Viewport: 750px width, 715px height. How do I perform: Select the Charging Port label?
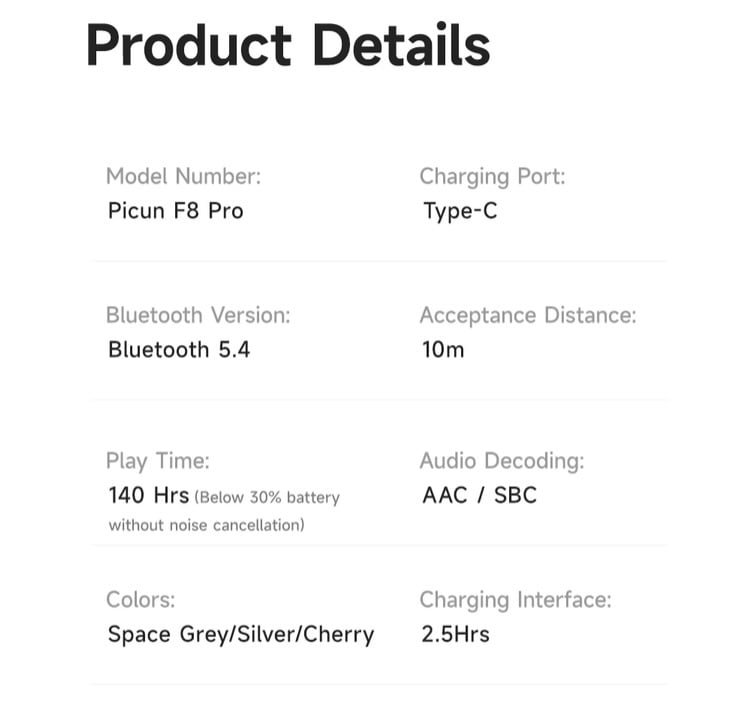coord(492,177)
